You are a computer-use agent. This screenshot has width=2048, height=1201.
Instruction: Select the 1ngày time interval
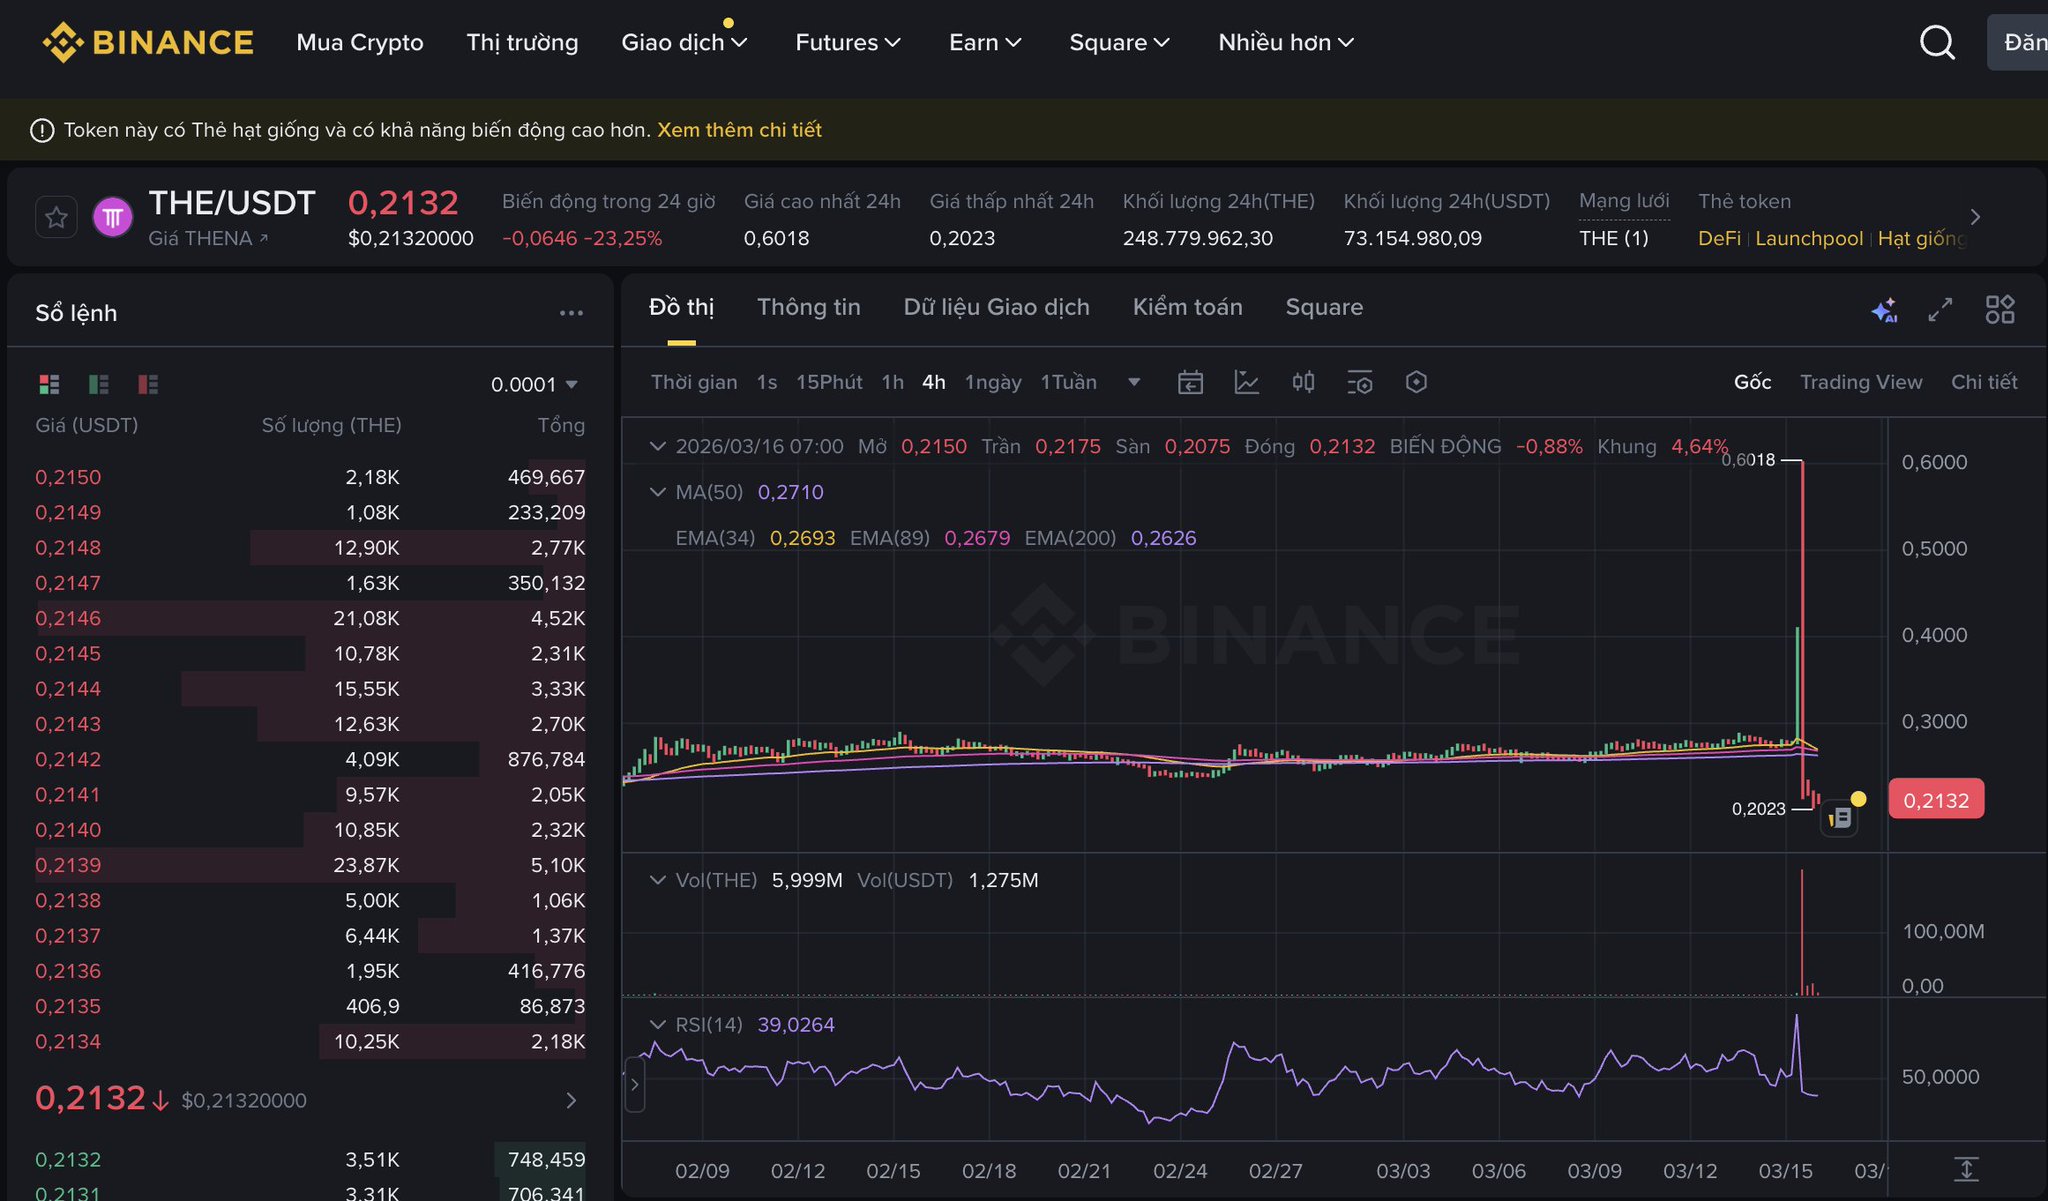(x=992, y=382)
